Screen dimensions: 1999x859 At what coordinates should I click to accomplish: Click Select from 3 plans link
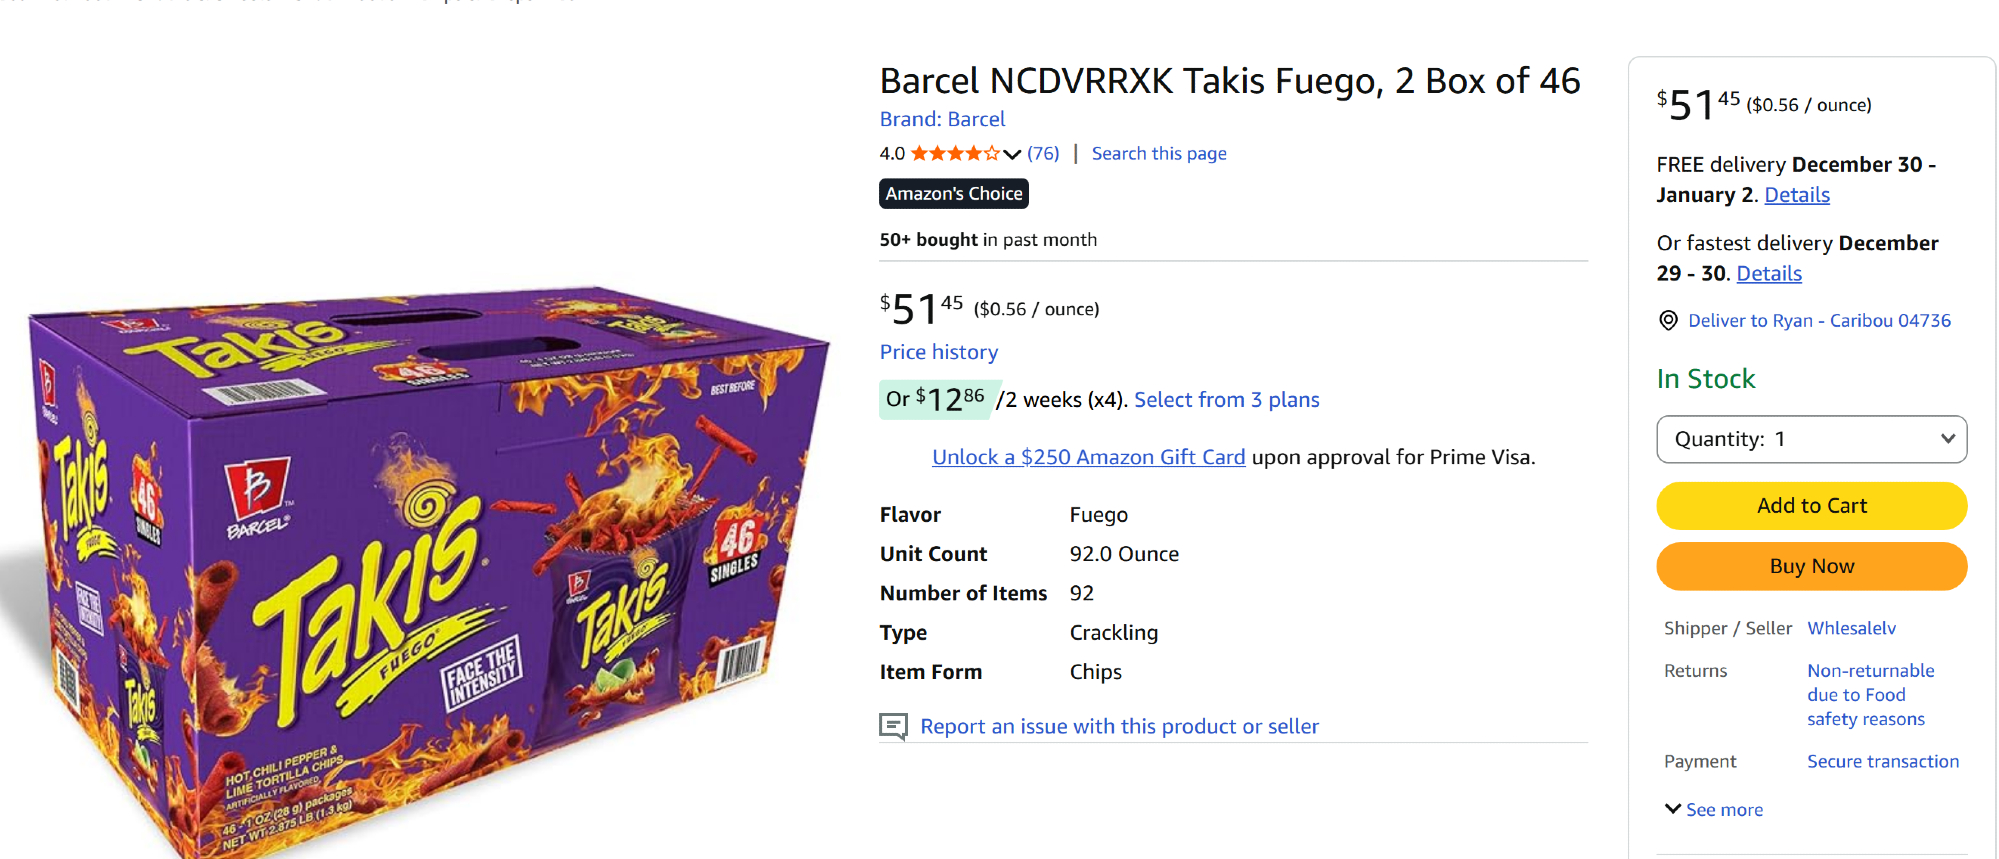1226,400
